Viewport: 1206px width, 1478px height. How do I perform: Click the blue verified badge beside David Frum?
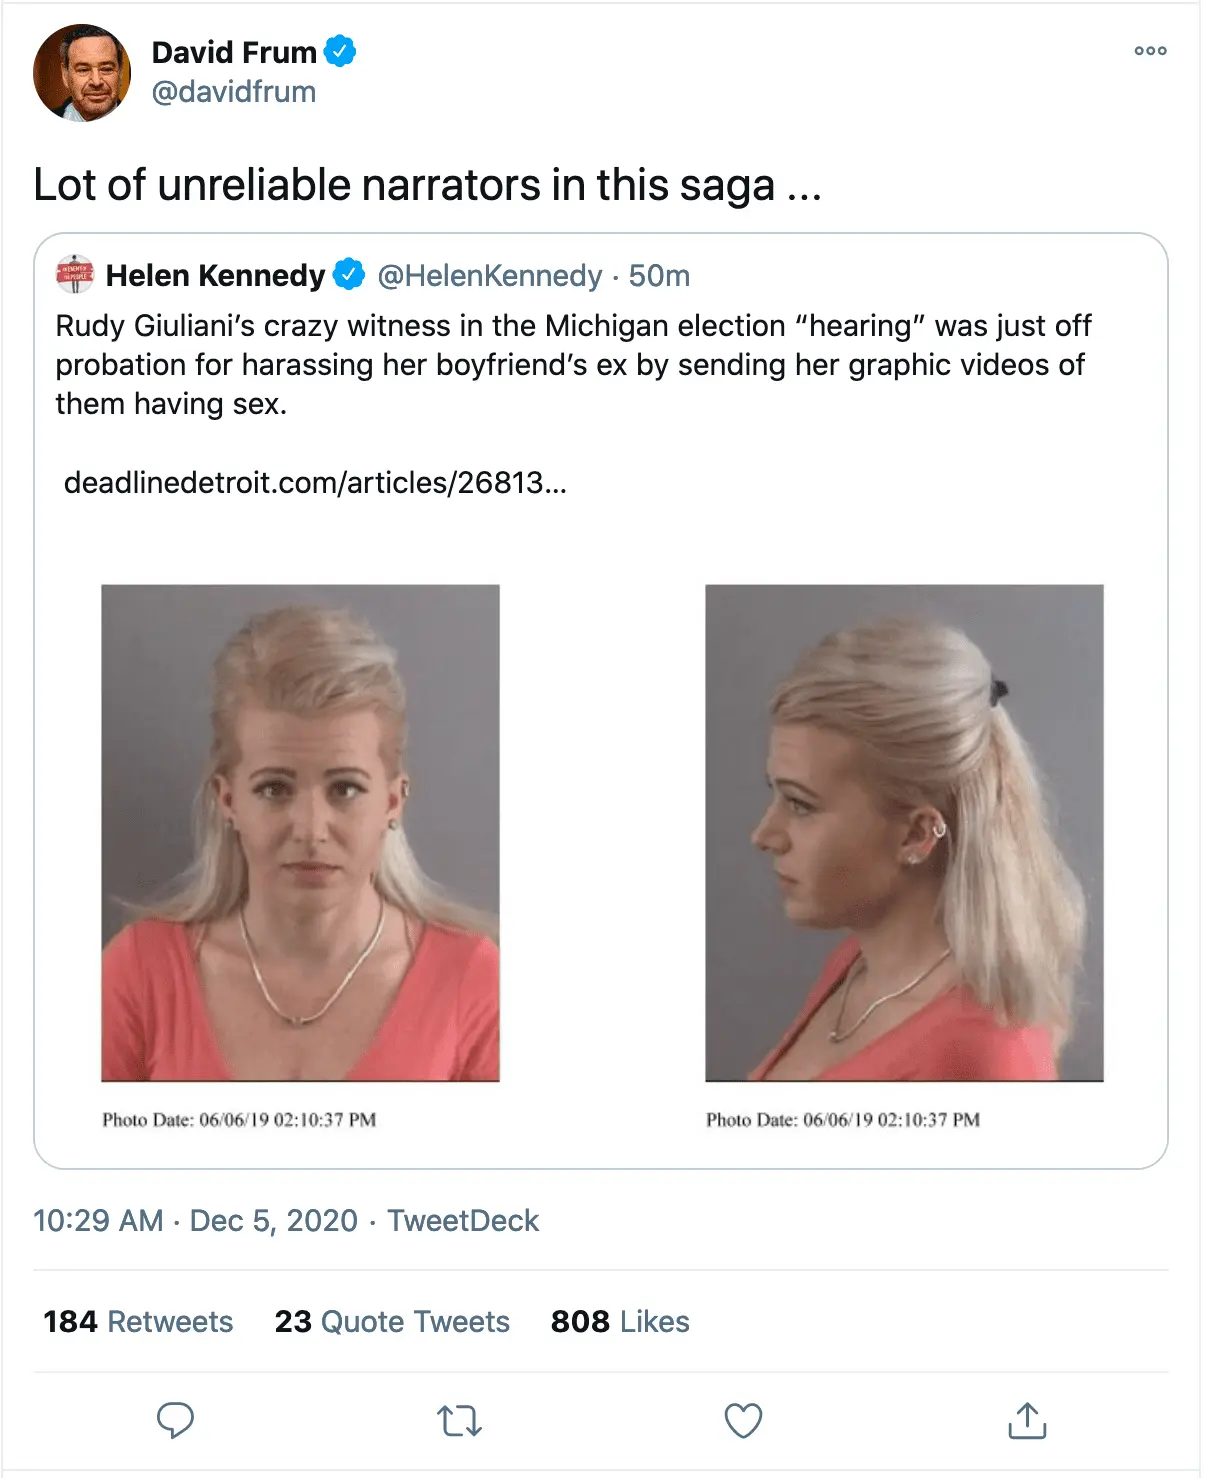click(x=341, y=51)
